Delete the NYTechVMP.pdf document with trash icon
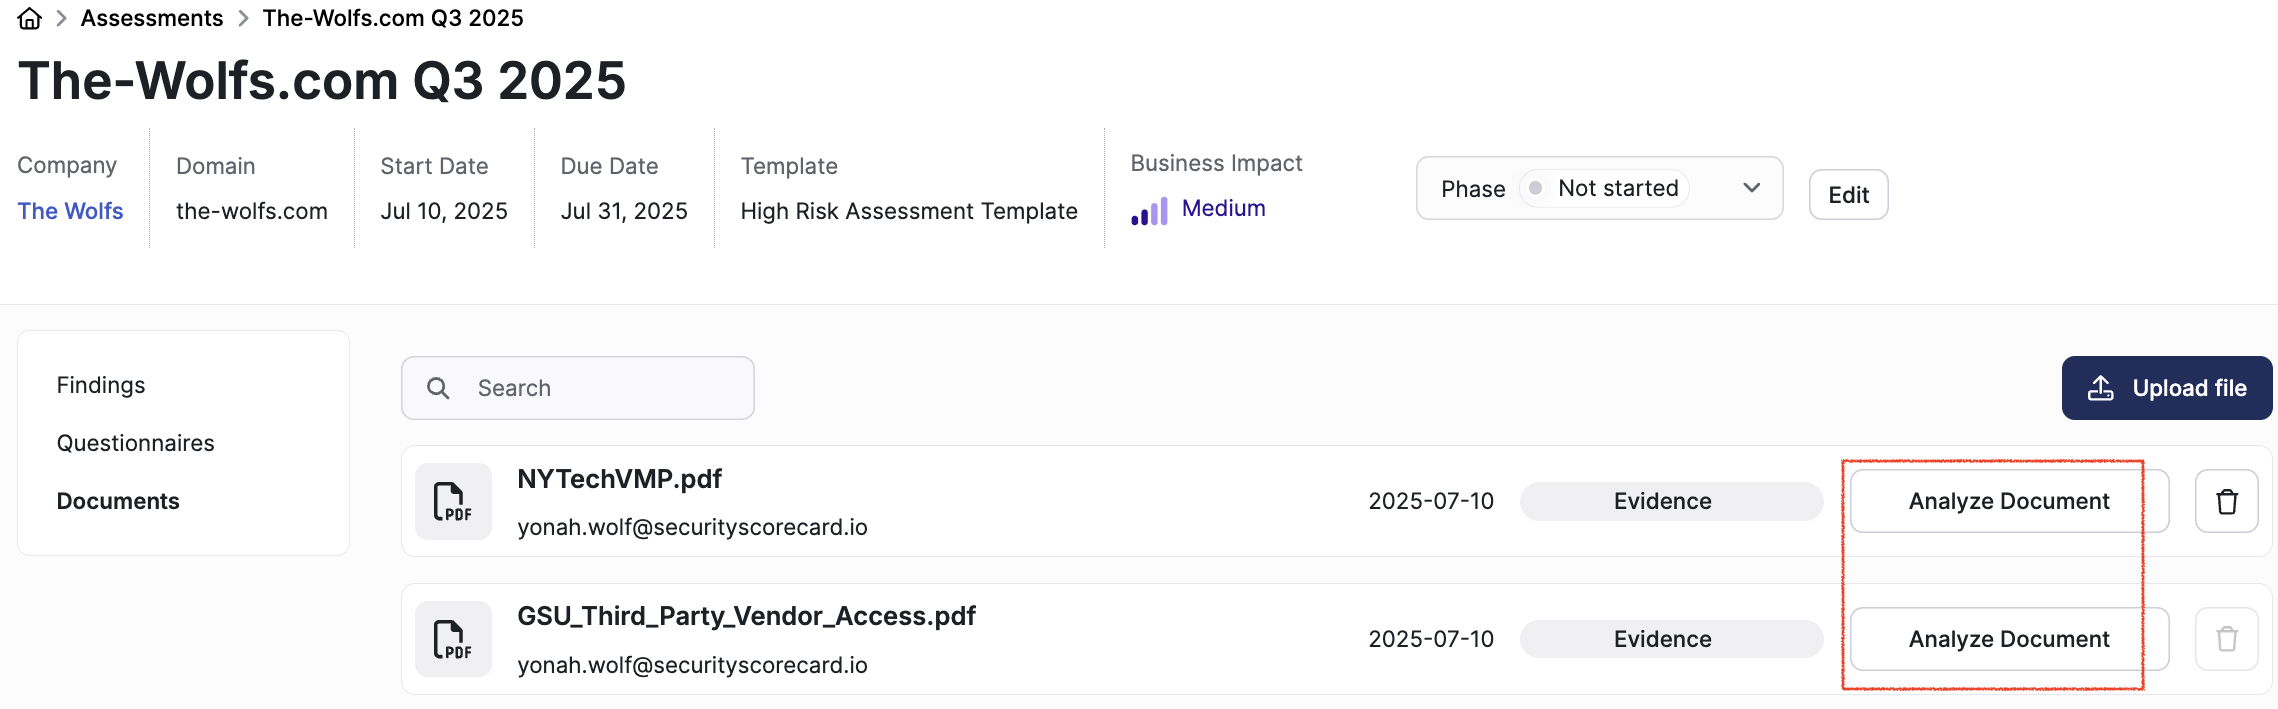Screen dimensions: 2278x709 2226,501
